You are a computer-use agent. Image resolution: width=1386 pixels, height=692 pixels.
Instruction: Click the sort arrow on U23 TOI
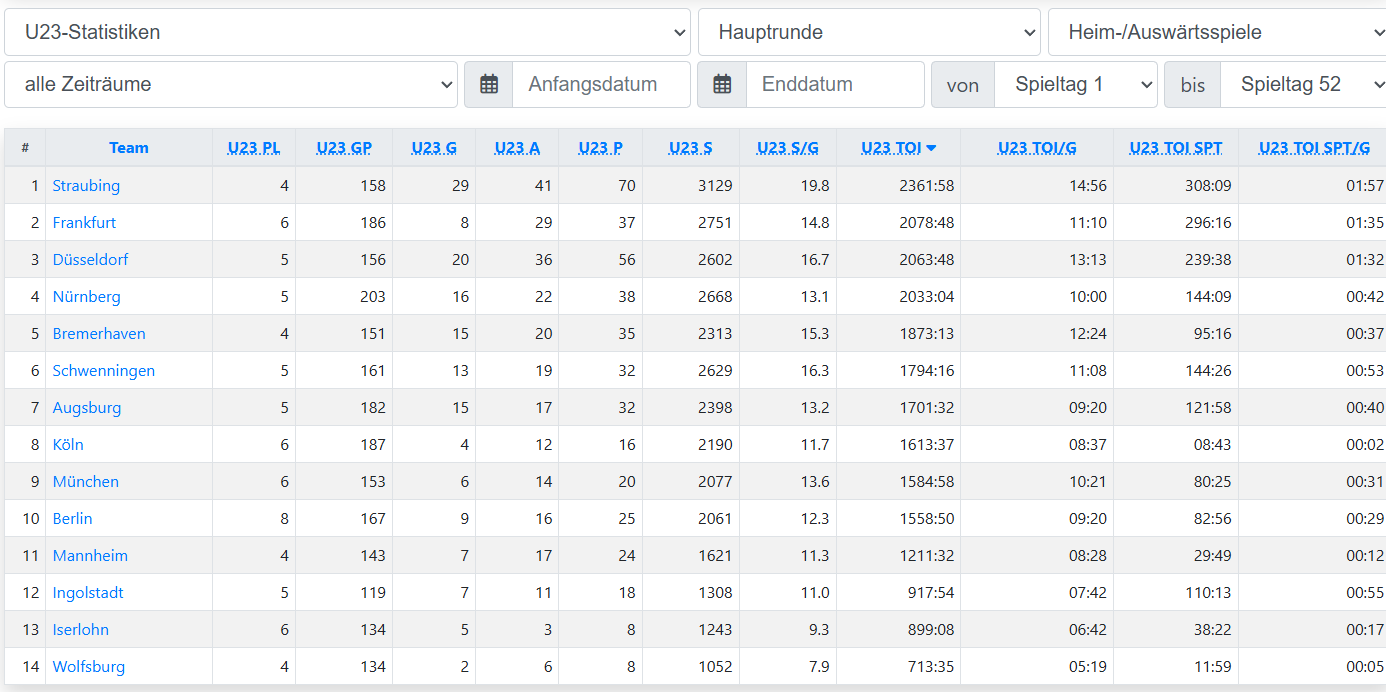point(931,148)
